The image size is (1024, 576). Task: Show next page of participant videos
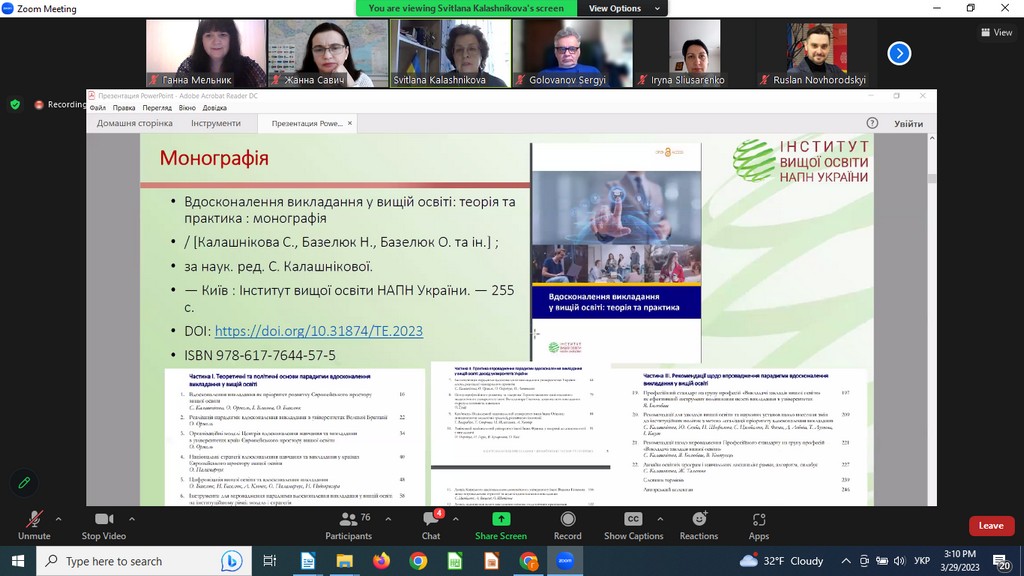899,53
